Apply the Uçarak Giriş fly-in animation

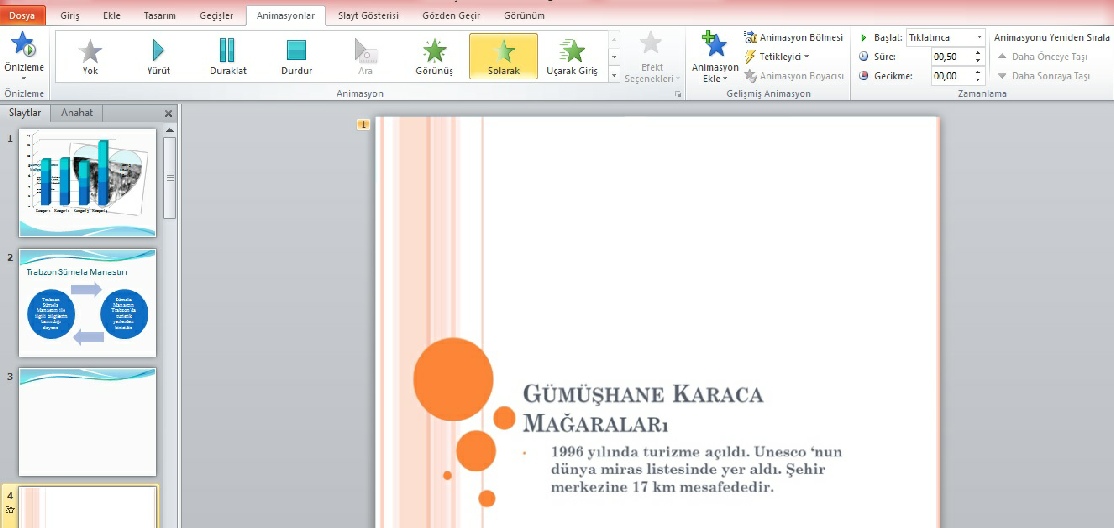(572, 57)
